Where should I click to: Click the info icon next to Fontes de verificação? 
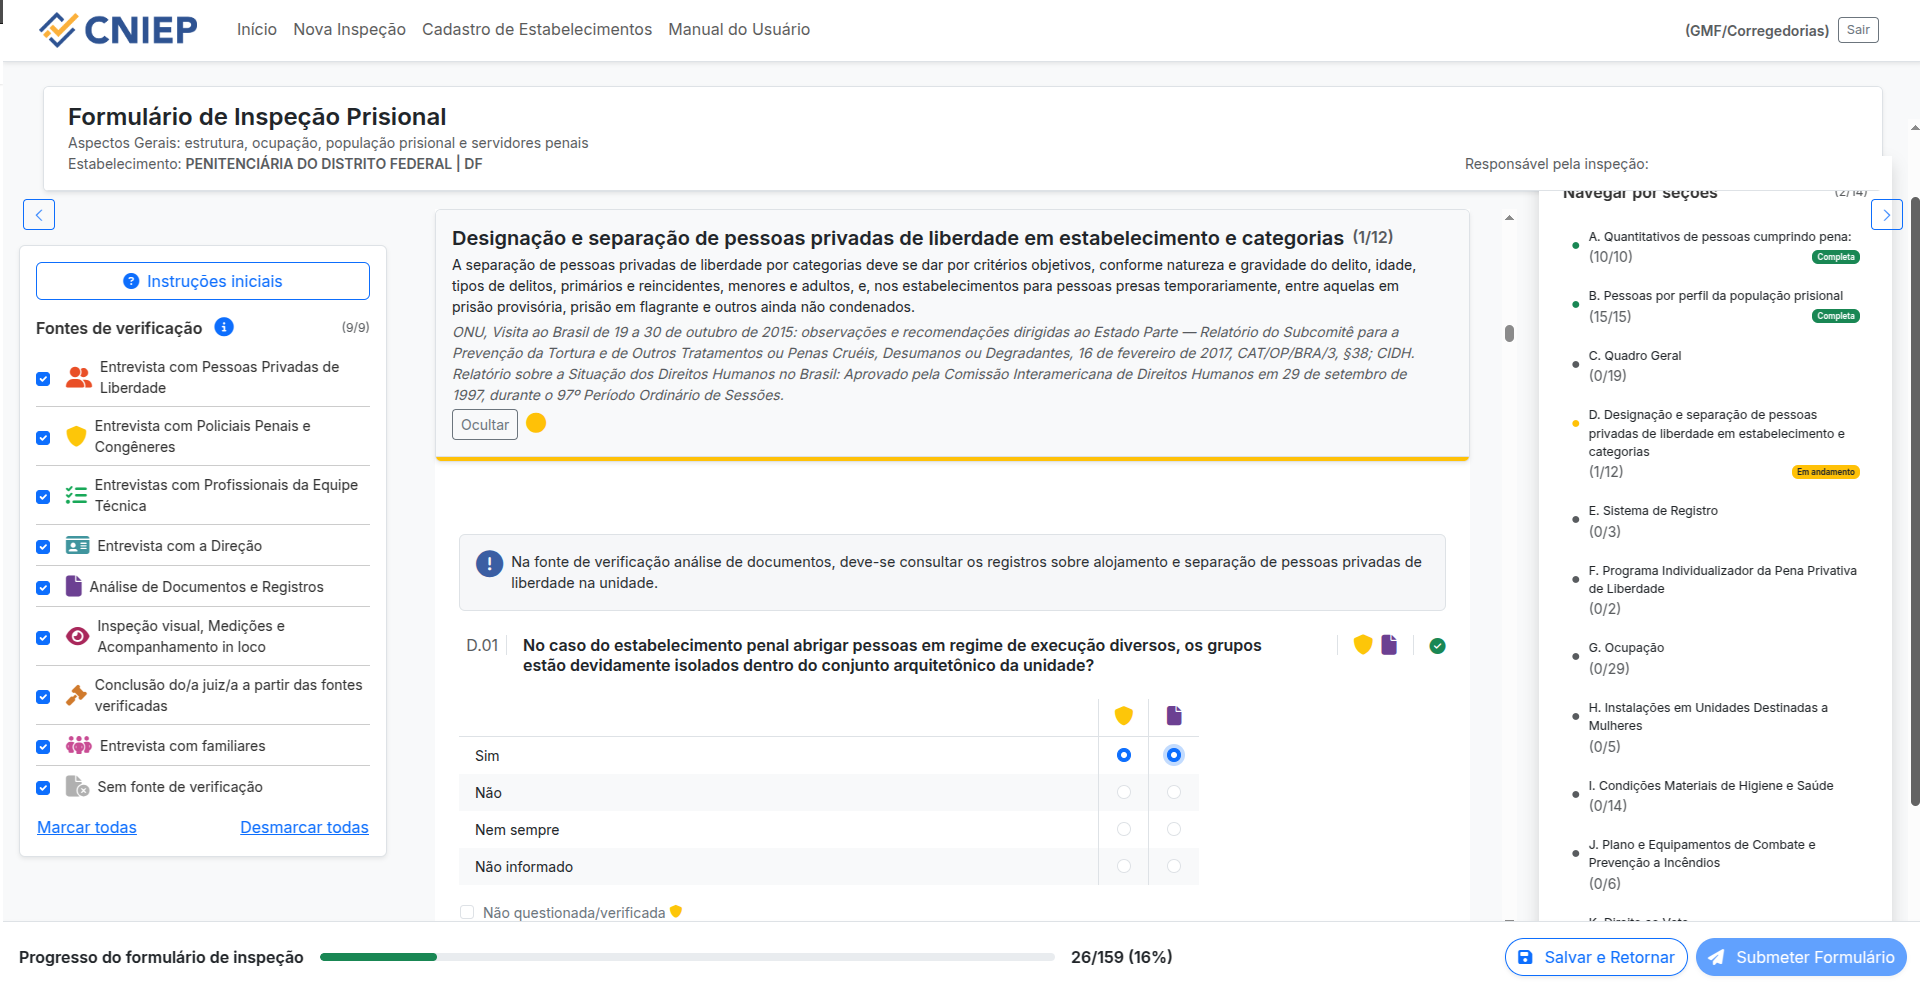click(223, 327)
